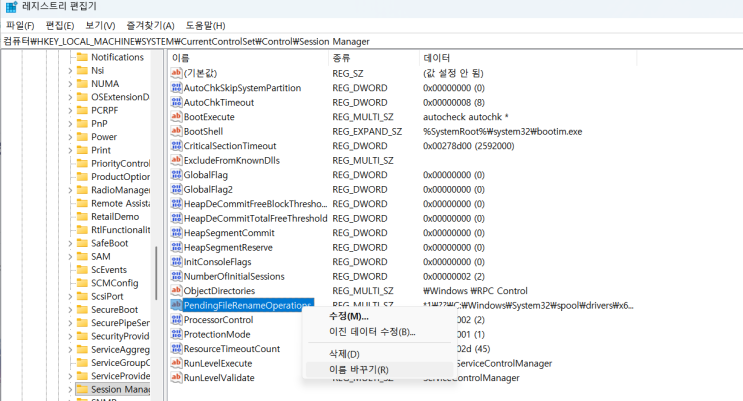Open the 보기(V) menu
Viewport: 743px width, 401px height.
[x=100, y=26]
